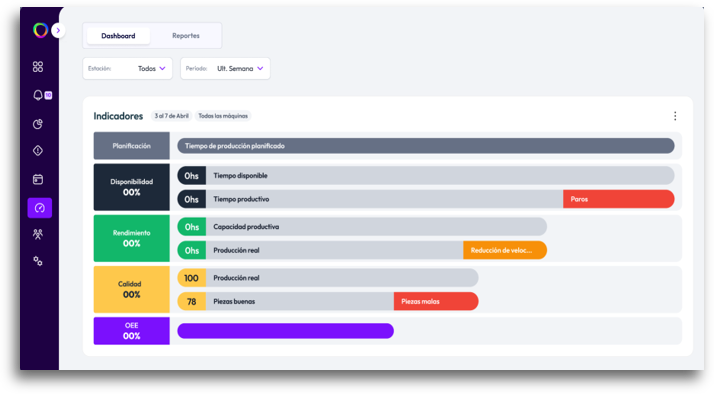Open the pie chart analytics icon
This screenshot has width=714, height=394.
click(x=38, y=124)
